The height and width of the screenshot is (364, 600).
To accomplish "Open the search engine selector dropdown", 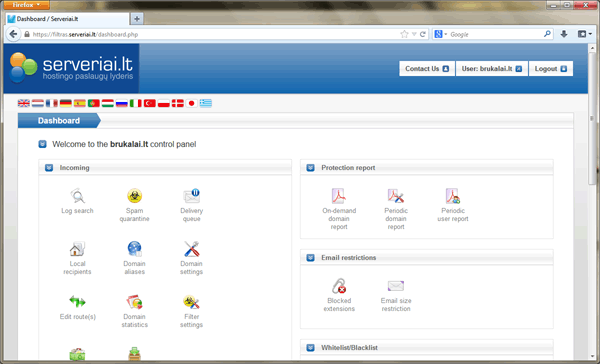I will click(441, 34).
